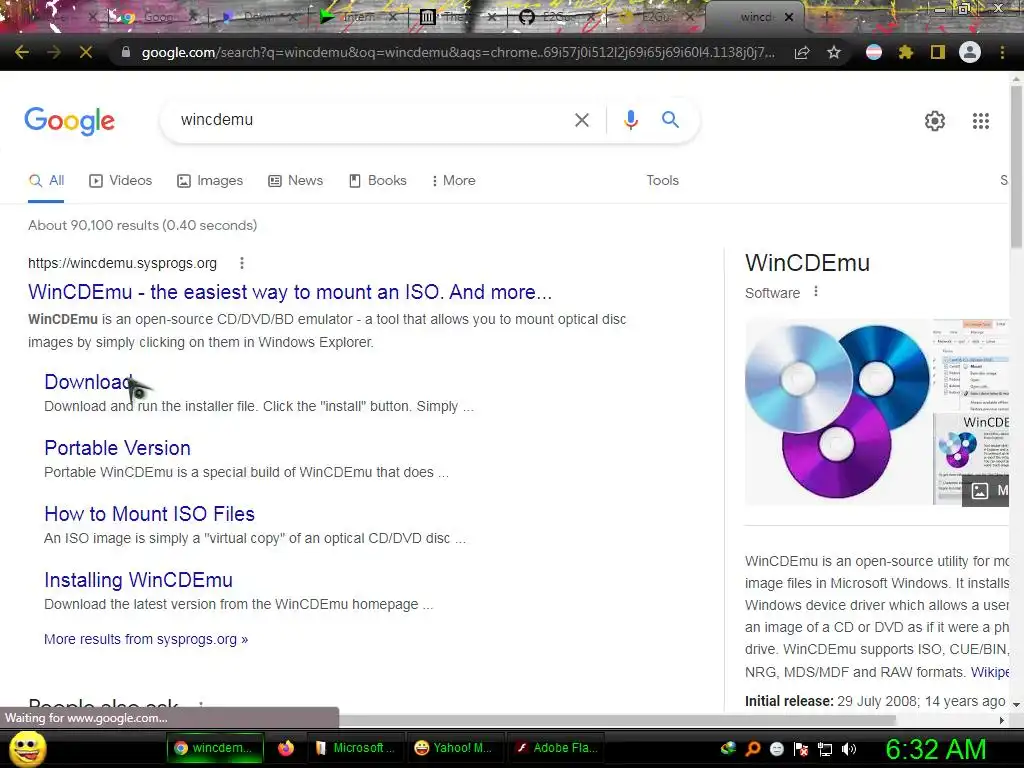Close the active wincdemu browser tab
Viewport: 1024px width, 768px height.
pos(789,17)
